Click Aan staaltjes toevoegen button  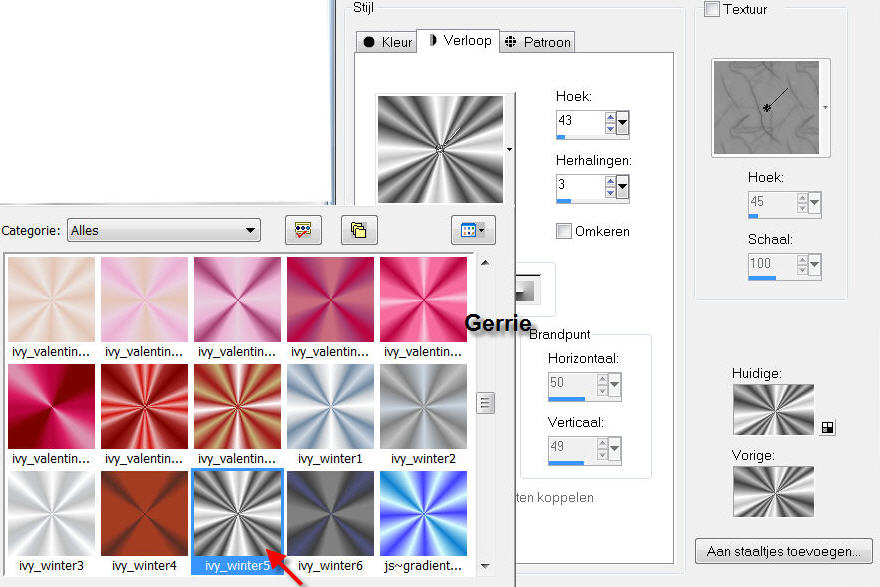784,551
